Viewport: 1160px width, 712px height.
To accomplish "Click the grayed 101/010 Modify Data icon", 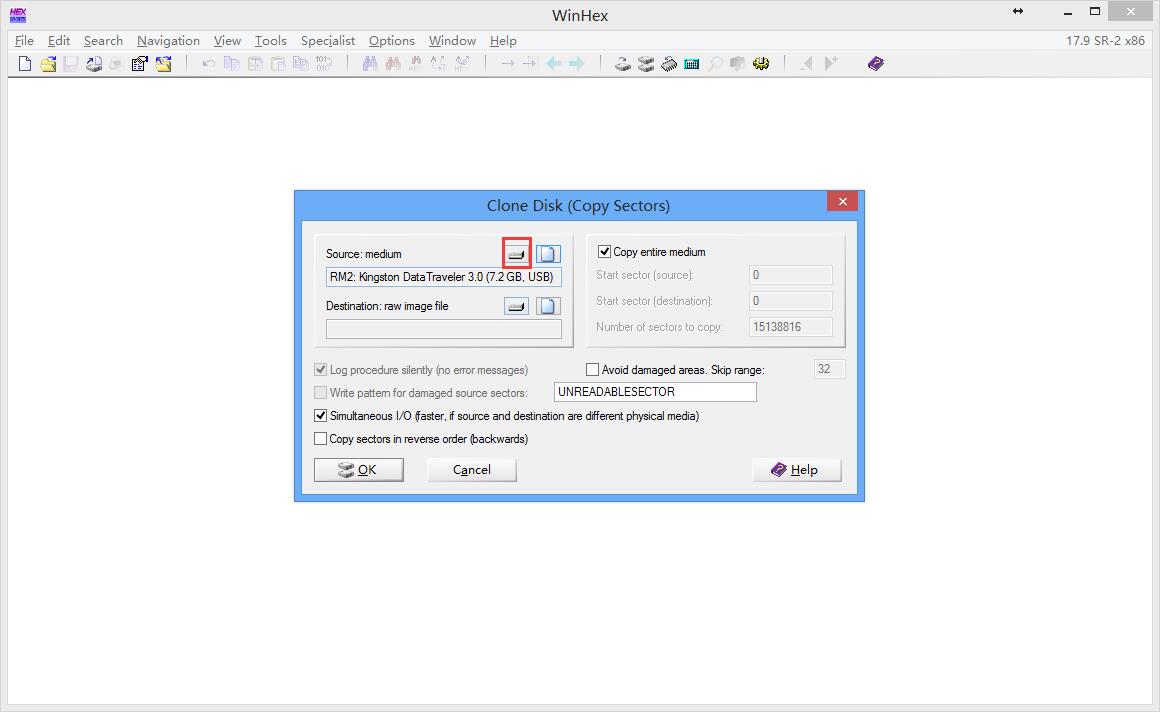I will (x=323, y=64).
